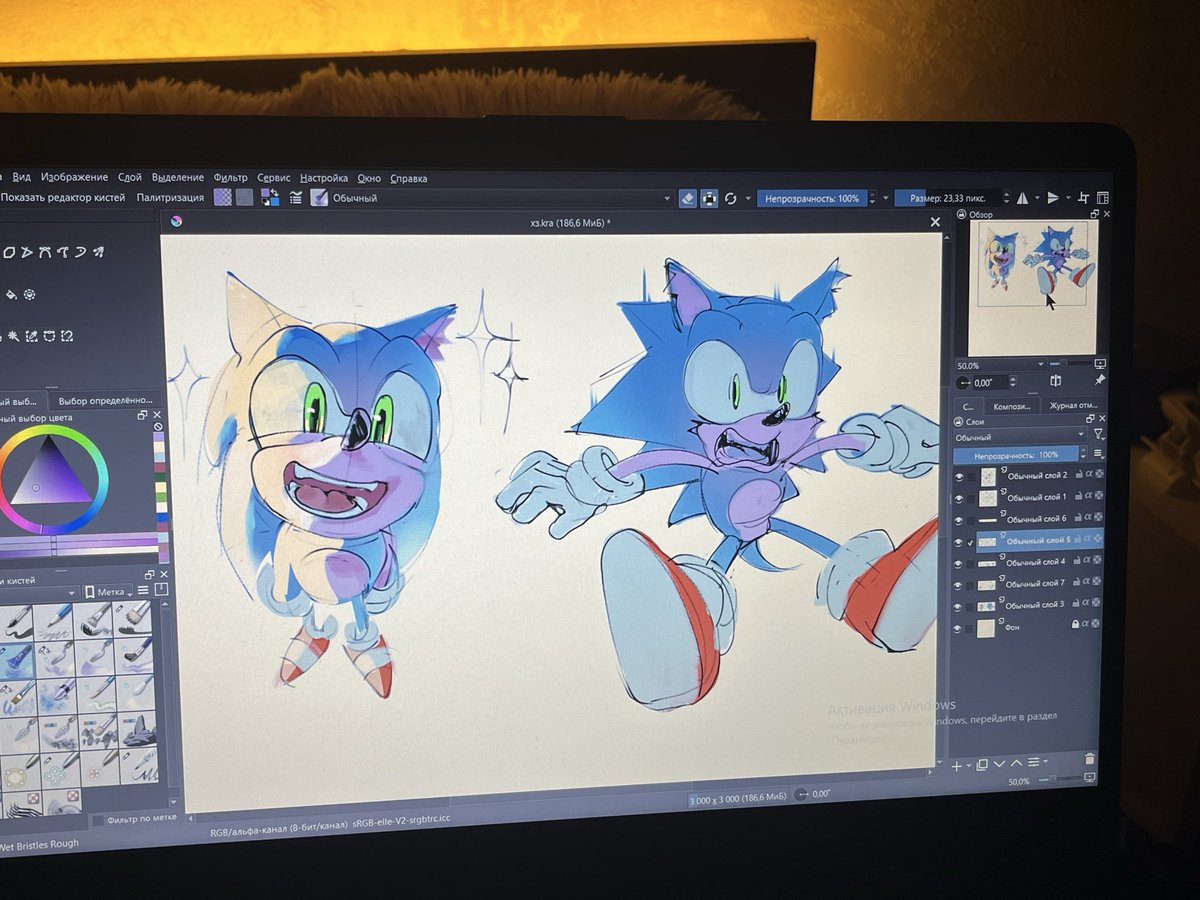Toggle the eraser mode icon
The image size is (1200, 900).
tap(687, 199)
